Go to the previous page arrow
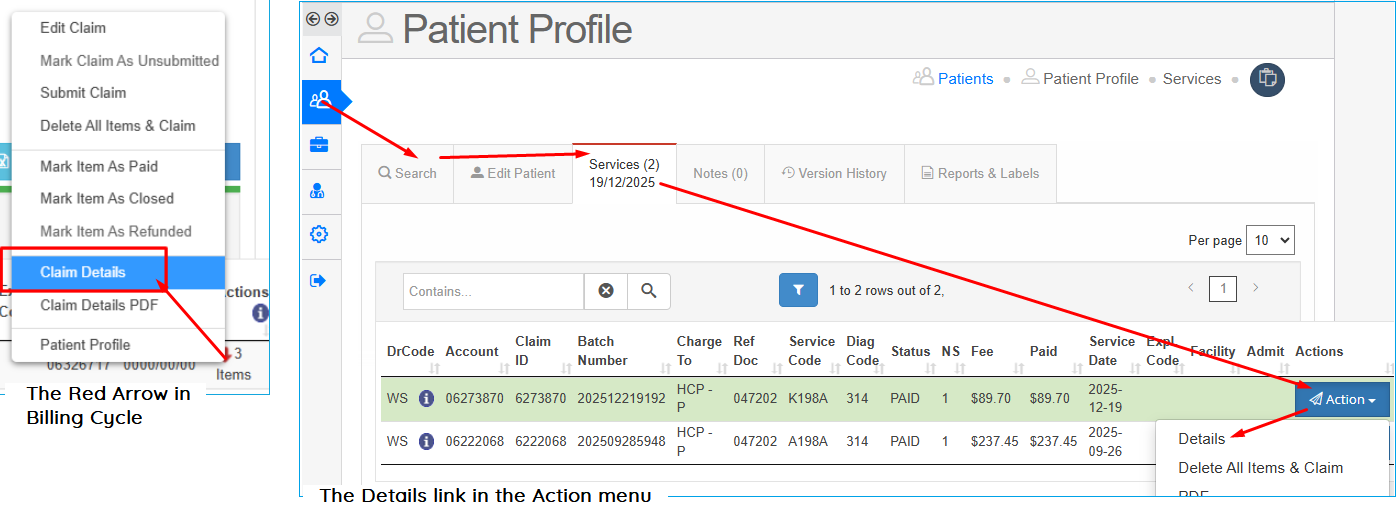 click(x=1190, y=288)
